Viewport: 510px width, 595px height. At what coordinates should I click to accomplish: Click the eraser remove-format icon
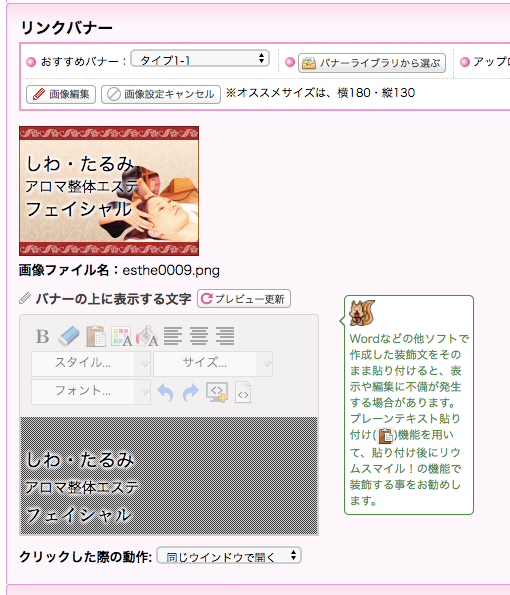pyautogui.click(x=69, y=337)
